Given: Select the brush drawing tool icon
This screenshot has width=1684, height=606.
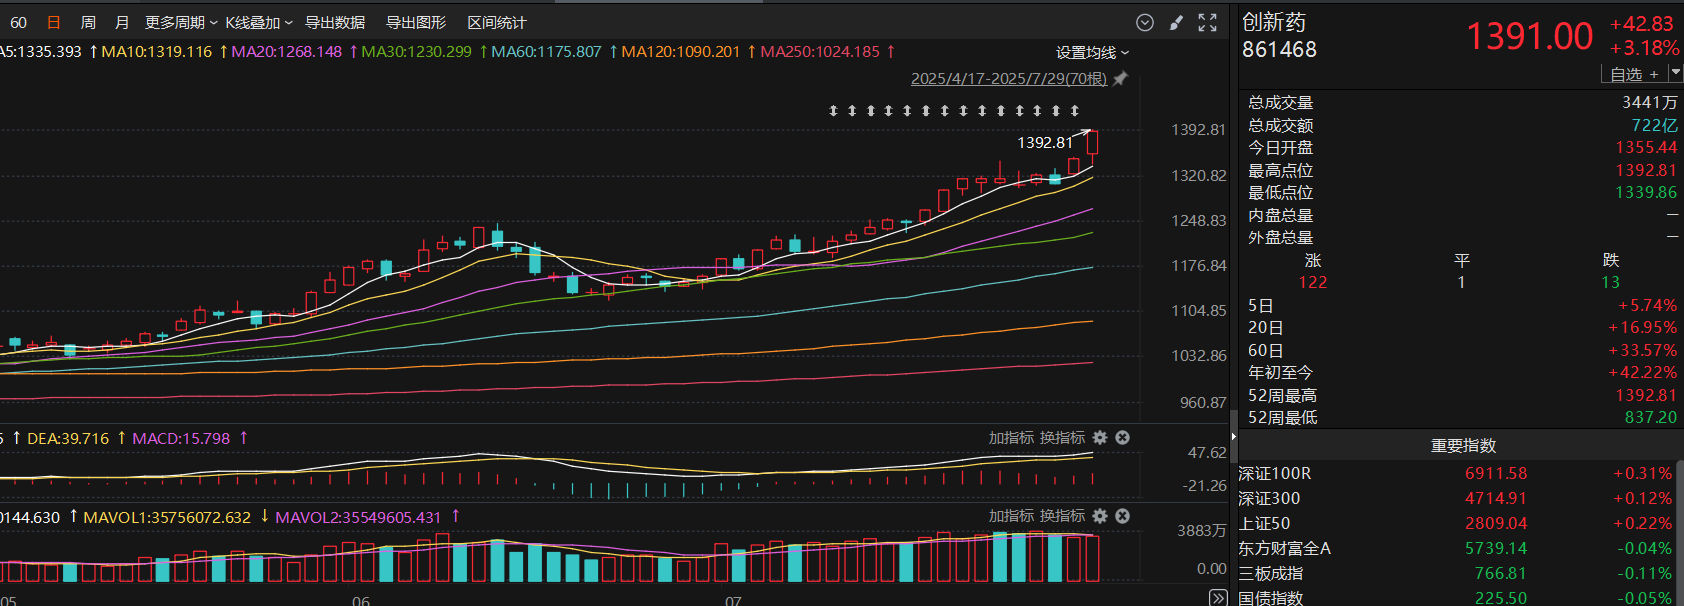Looking at the screenshot, I should tap(1177, 22).
